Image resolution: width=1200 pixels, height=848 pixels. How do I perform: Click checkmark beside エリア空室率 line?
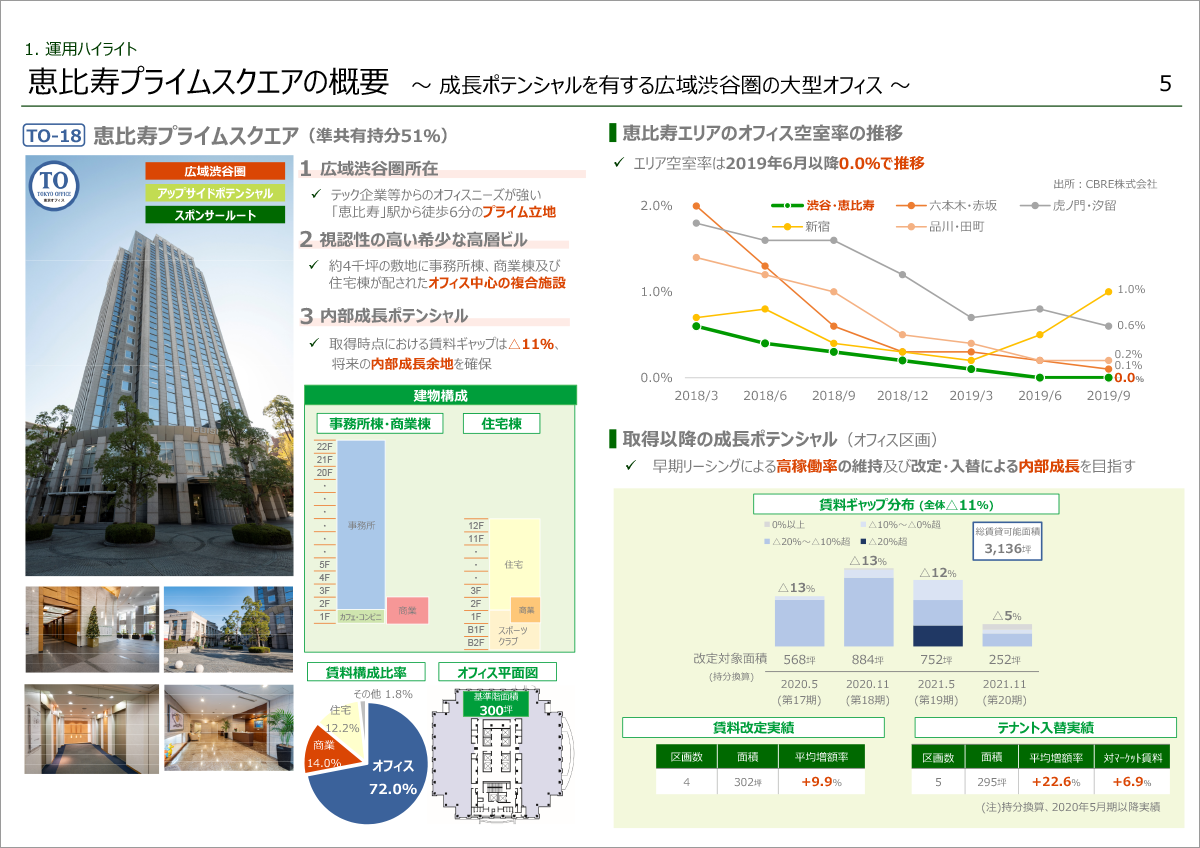point(617,163)
